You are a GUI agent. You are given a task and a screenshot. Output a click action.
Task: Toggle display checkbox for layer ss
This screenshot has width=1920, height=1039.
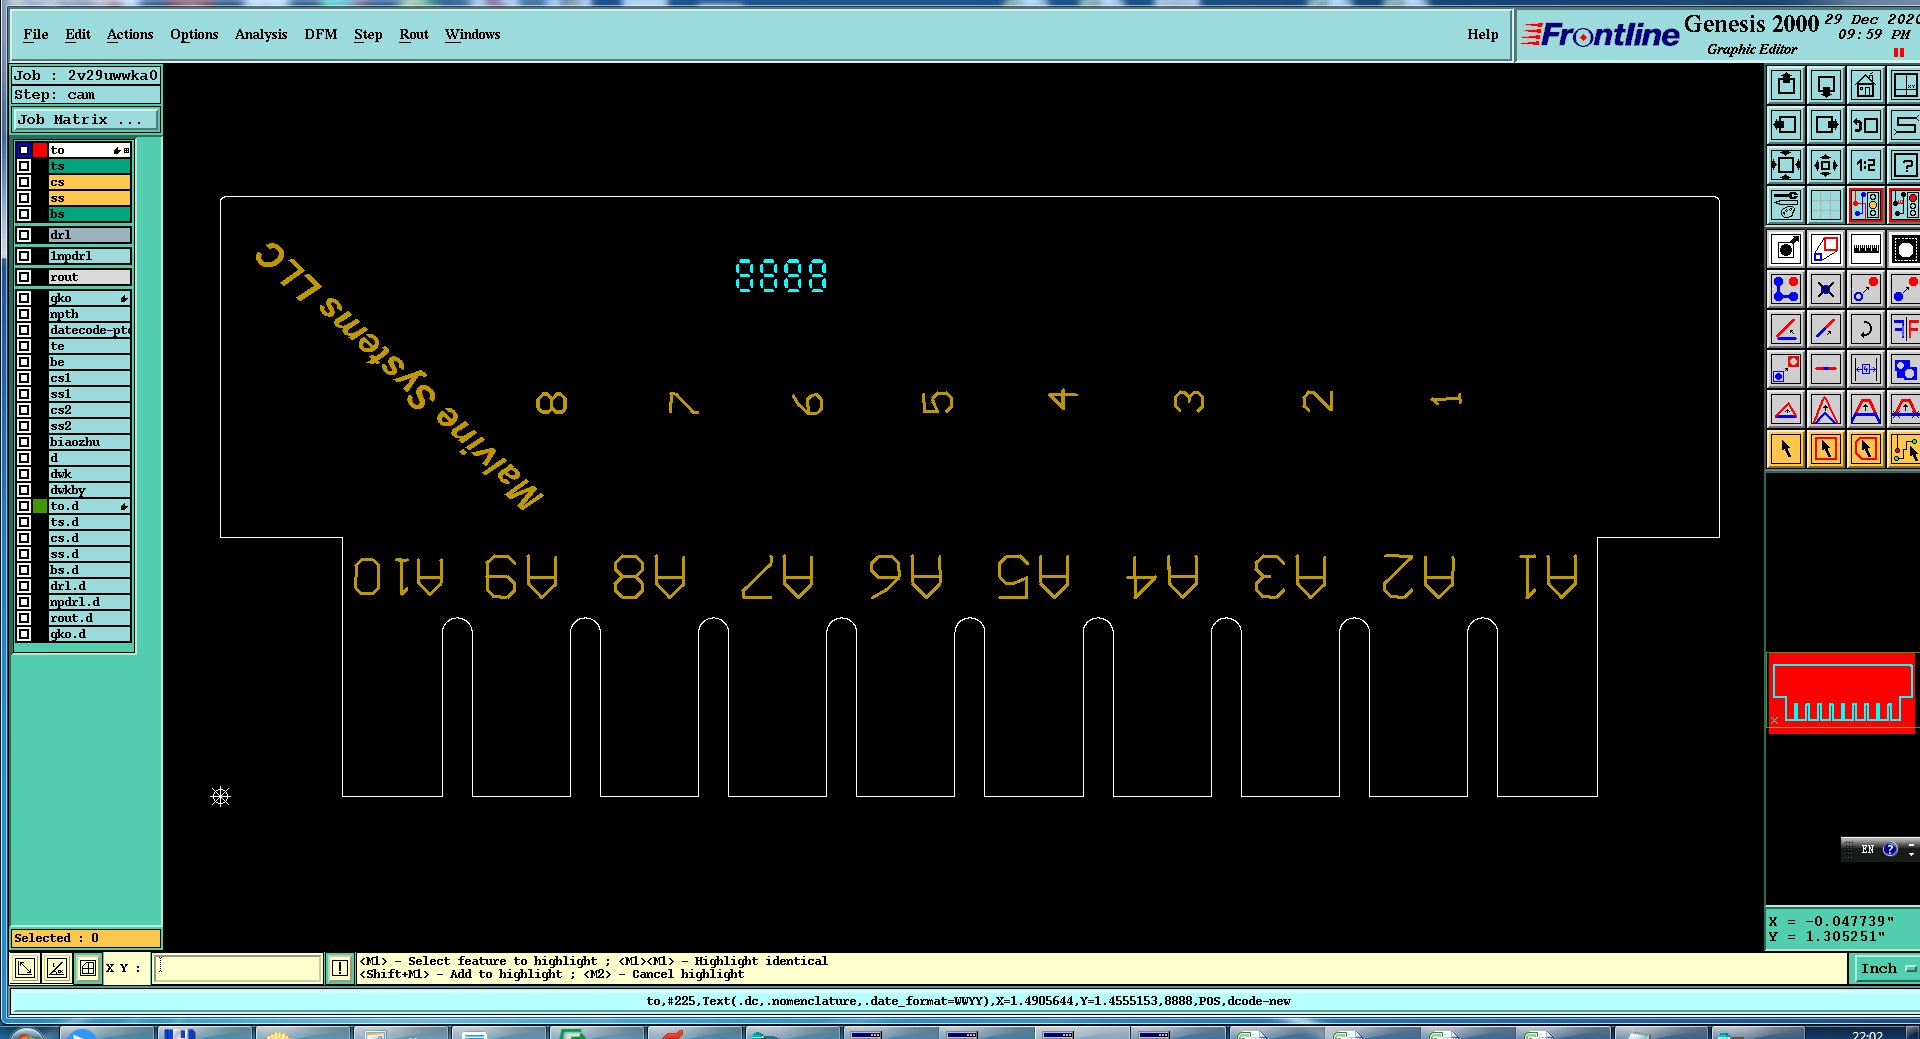pos(24,199)
